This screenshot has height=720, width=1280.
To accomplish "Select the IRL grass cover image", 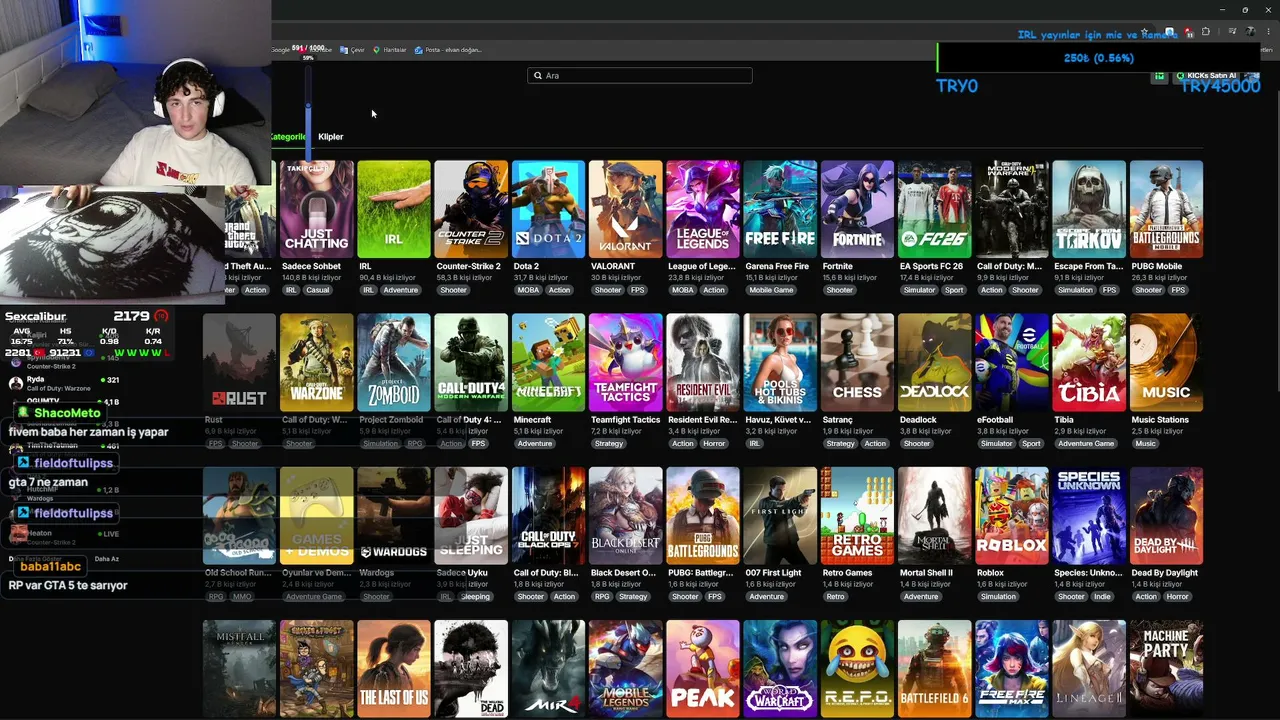I will click(394, 209).
